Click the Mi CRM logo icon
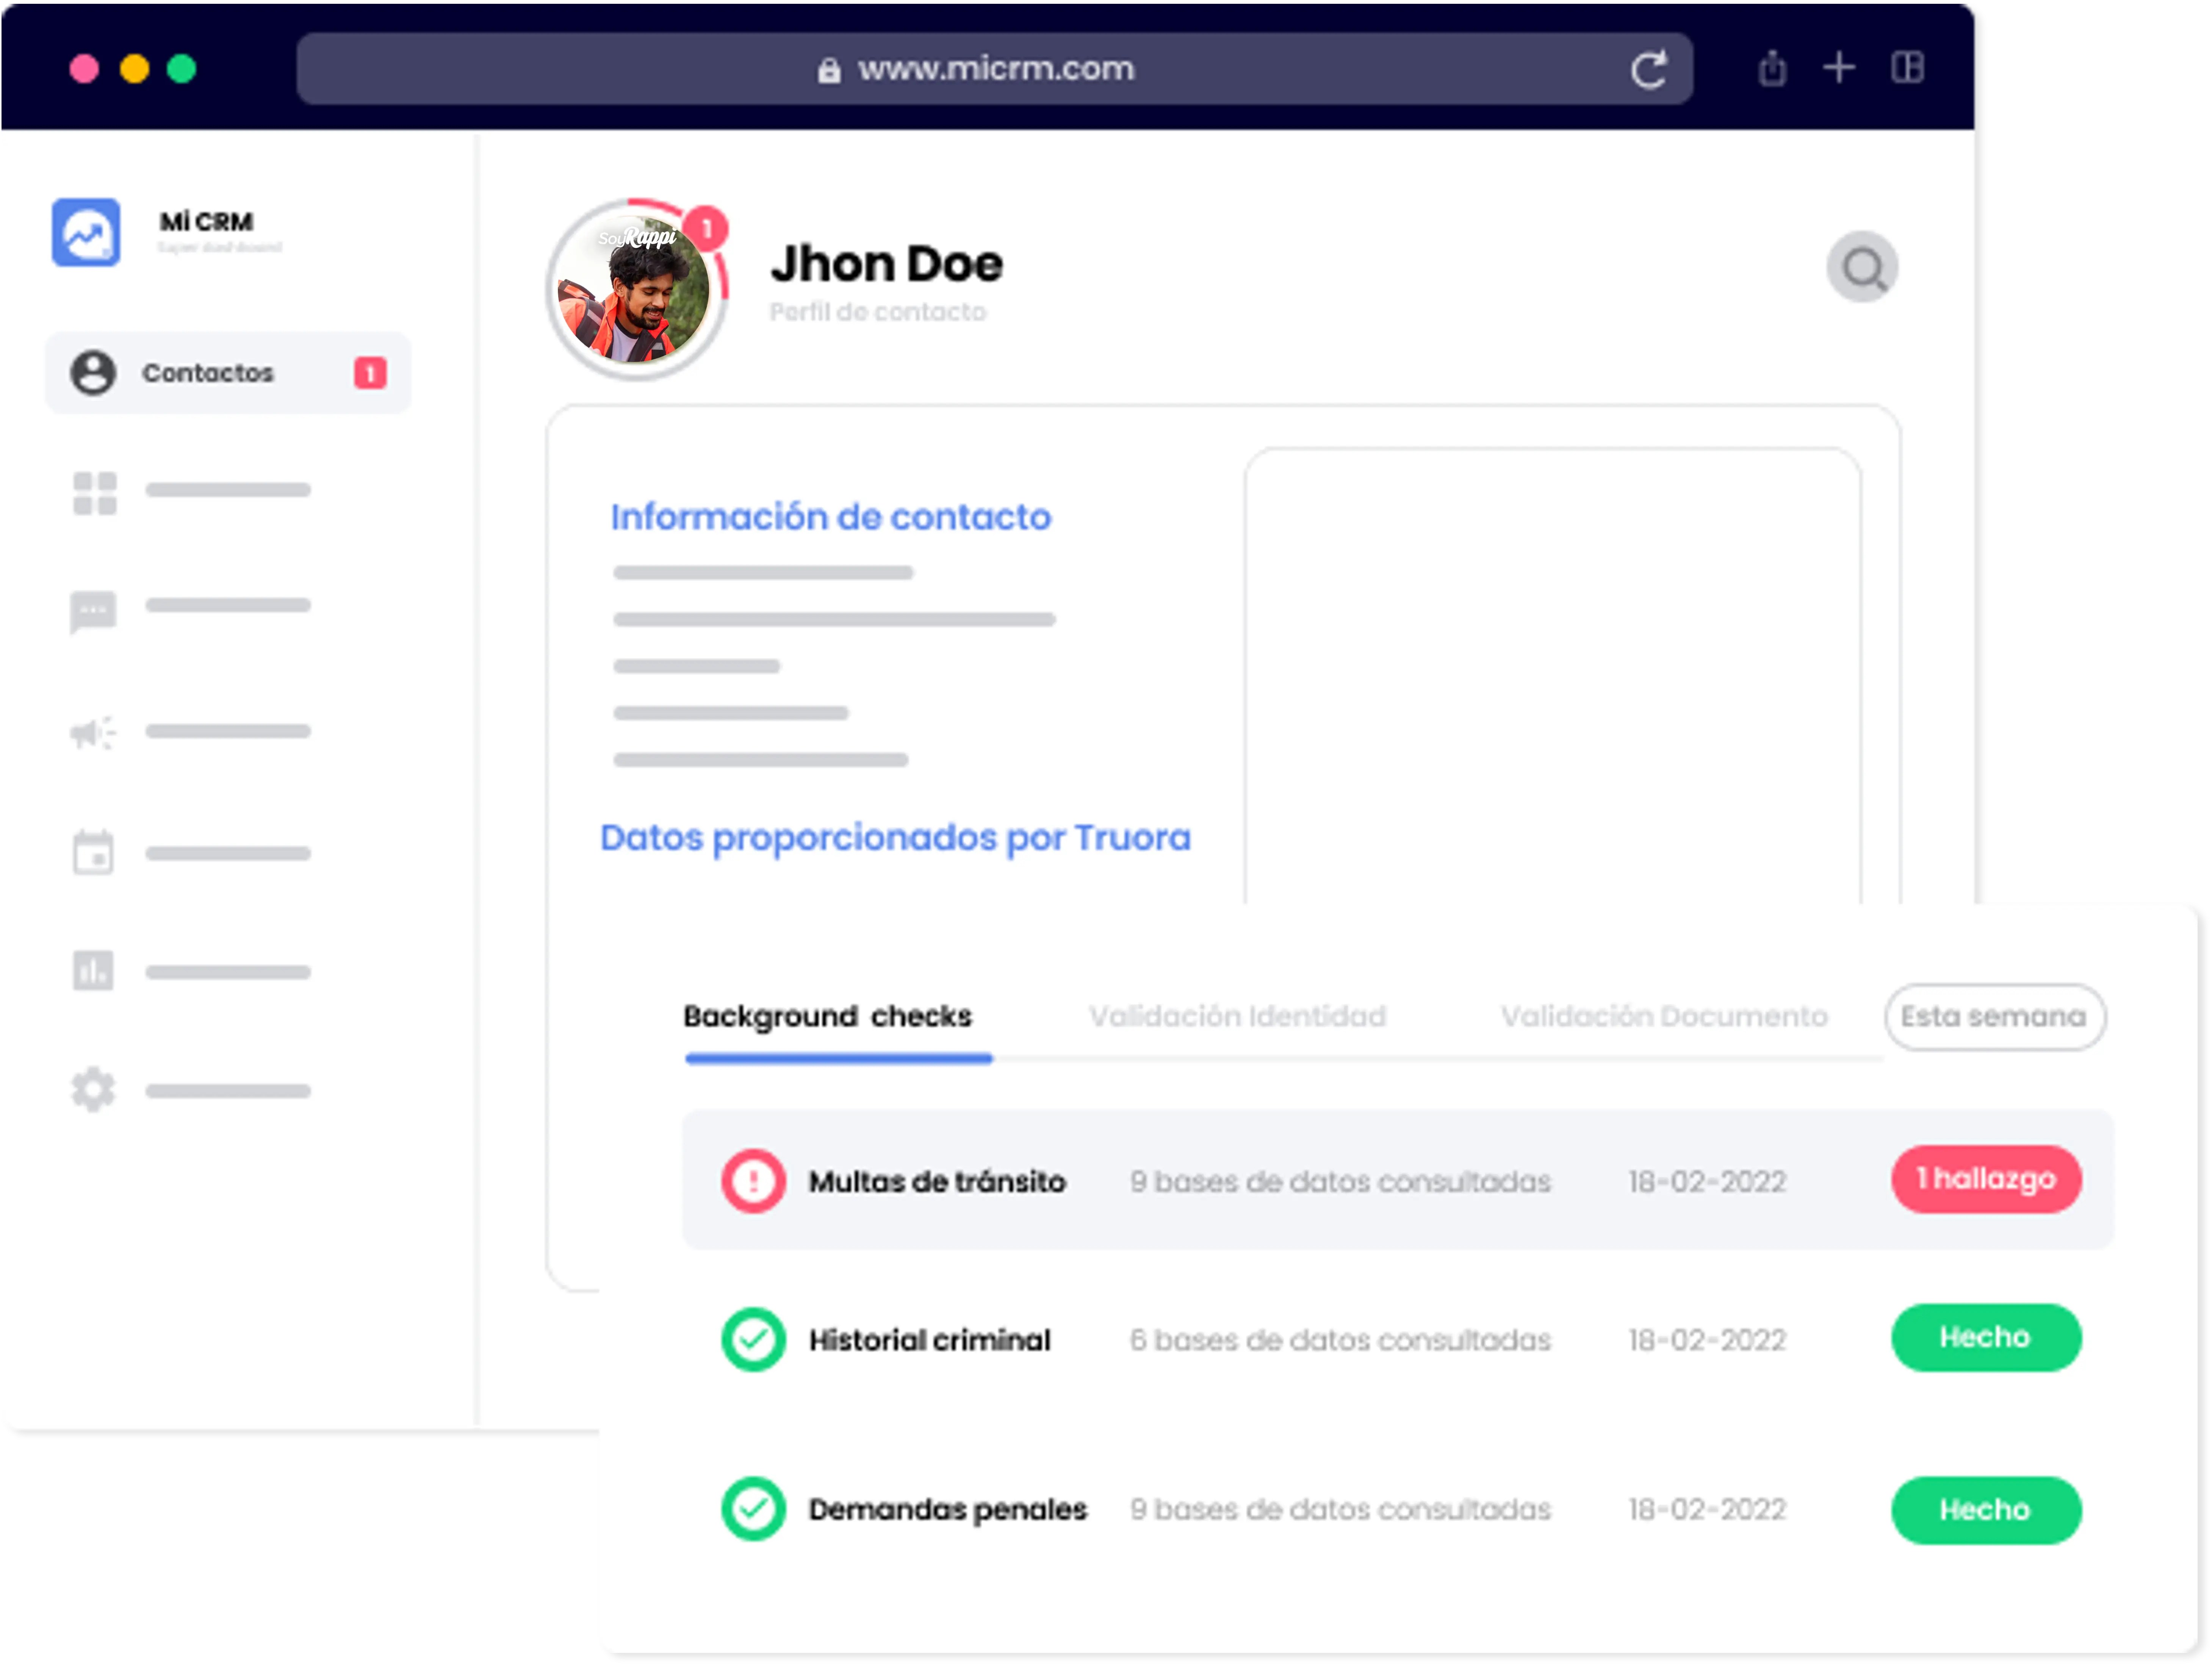The image size is (2212, 1665). pyautogui.click(x=86, y=232)
